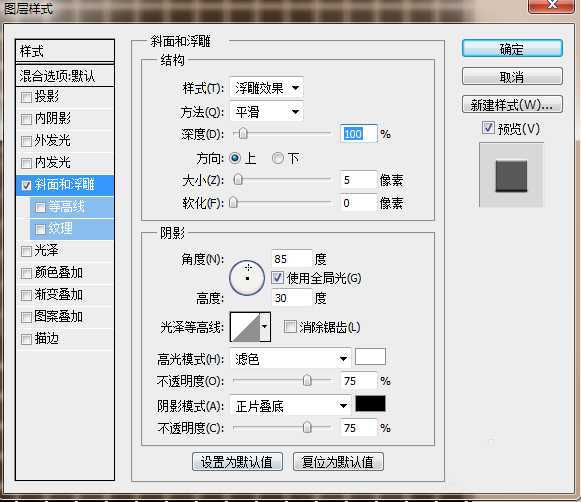Enable the 等高线 sub-option checkbox
This screenshot has height=502, width=581.
coord(40,207)
